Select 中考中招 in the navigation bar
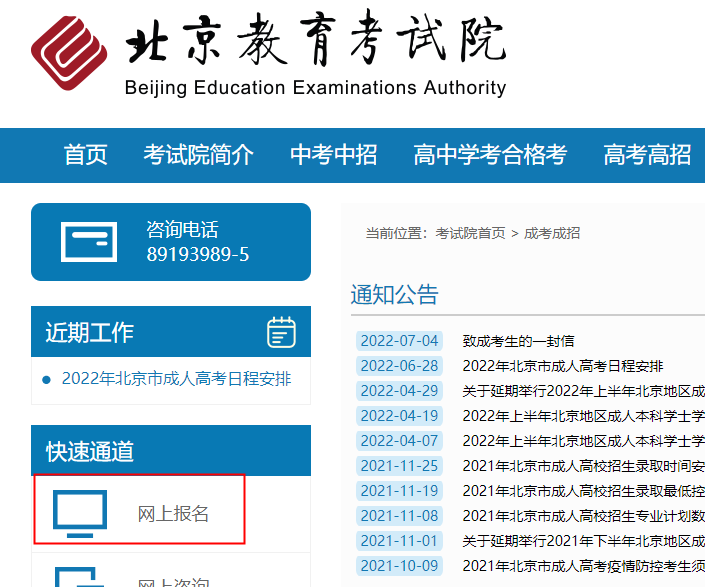 (333, 155)
